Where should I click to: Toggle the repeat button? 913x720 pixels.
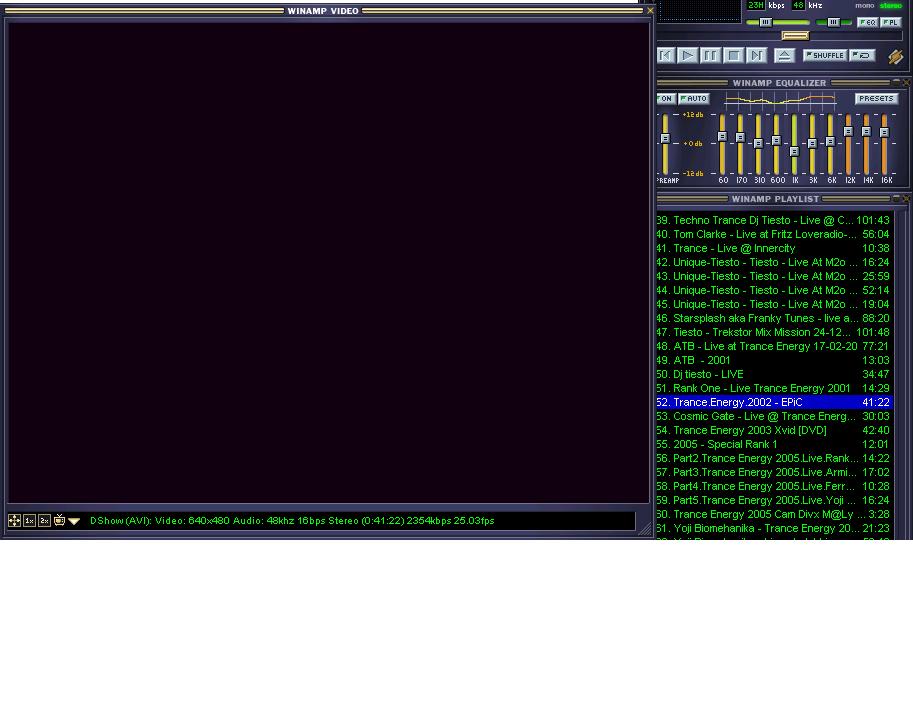[x=862, y=56]
